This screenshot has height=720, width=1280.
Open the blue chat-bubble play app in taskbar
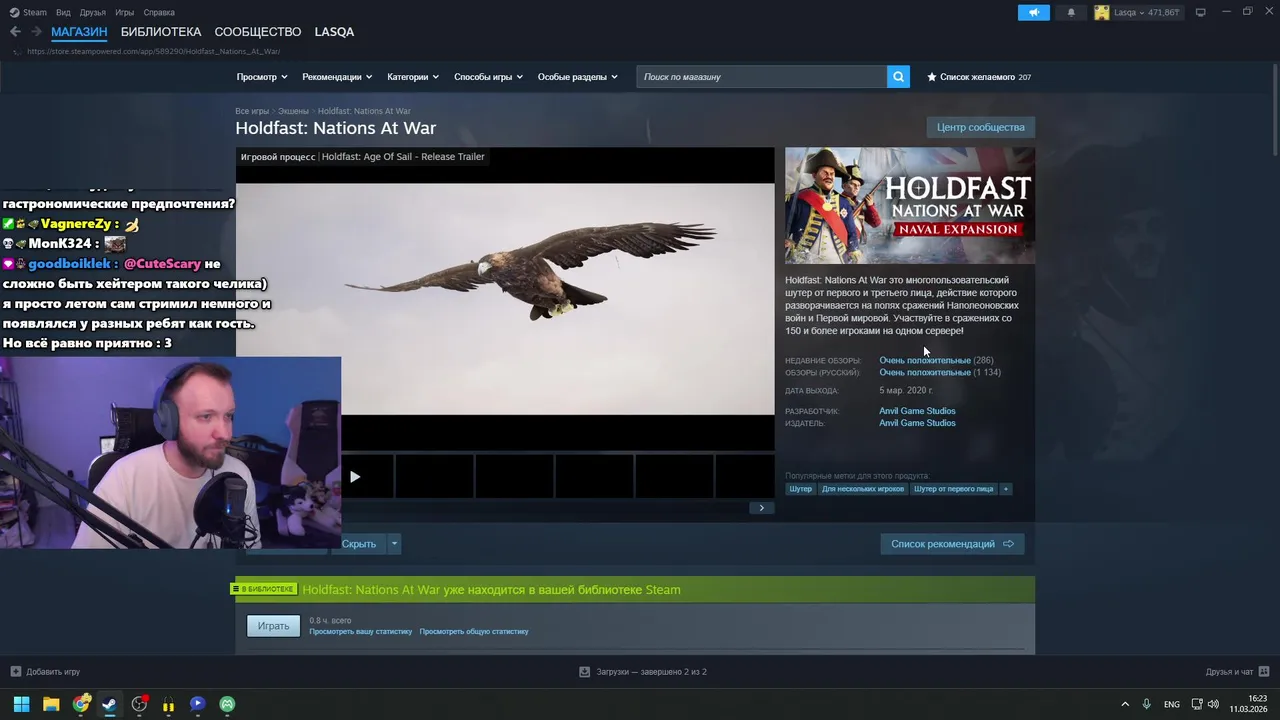[197, 704]
